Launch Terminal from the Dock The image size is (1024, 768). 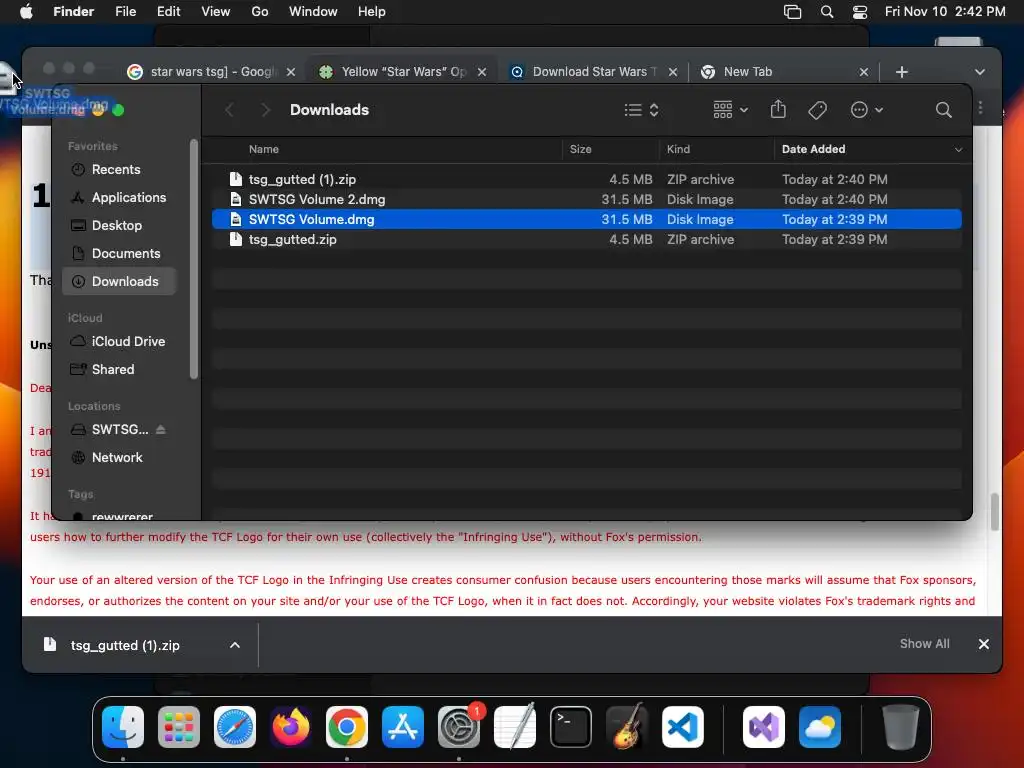571,727
